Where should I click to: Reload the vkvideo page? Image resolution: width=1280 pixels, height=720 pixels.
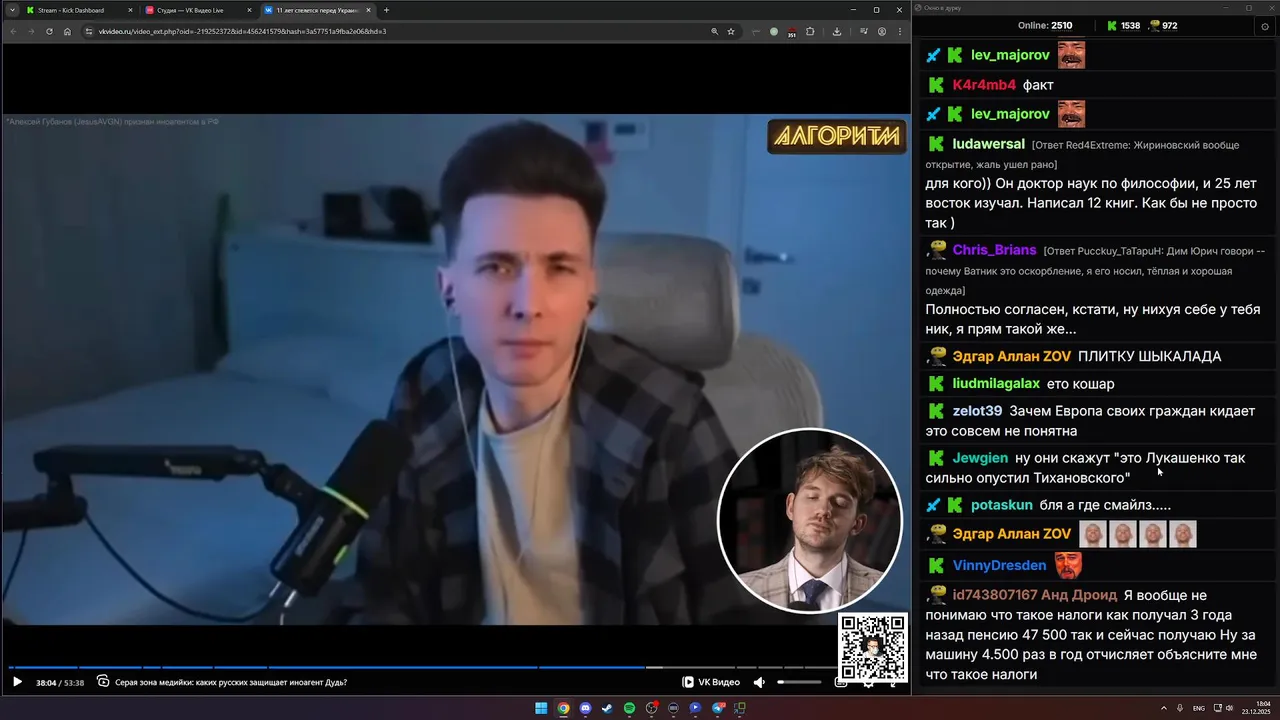pyautogui.click(x=49, y=31)
